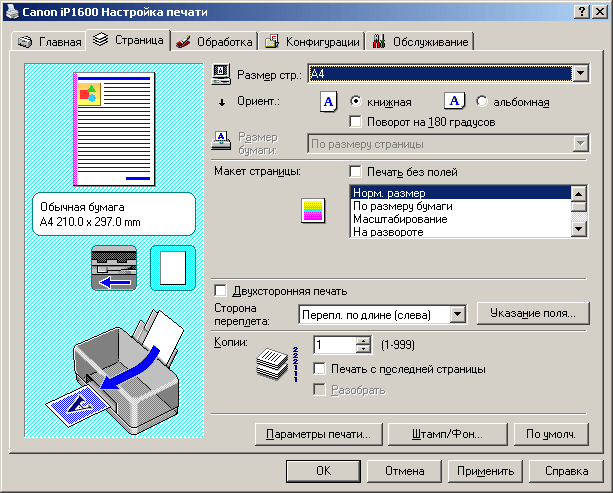The height and width of the screenshot is (493, 613).
Task: Click the Справка button
Action: pyautogui.click(x=566, y=471)
